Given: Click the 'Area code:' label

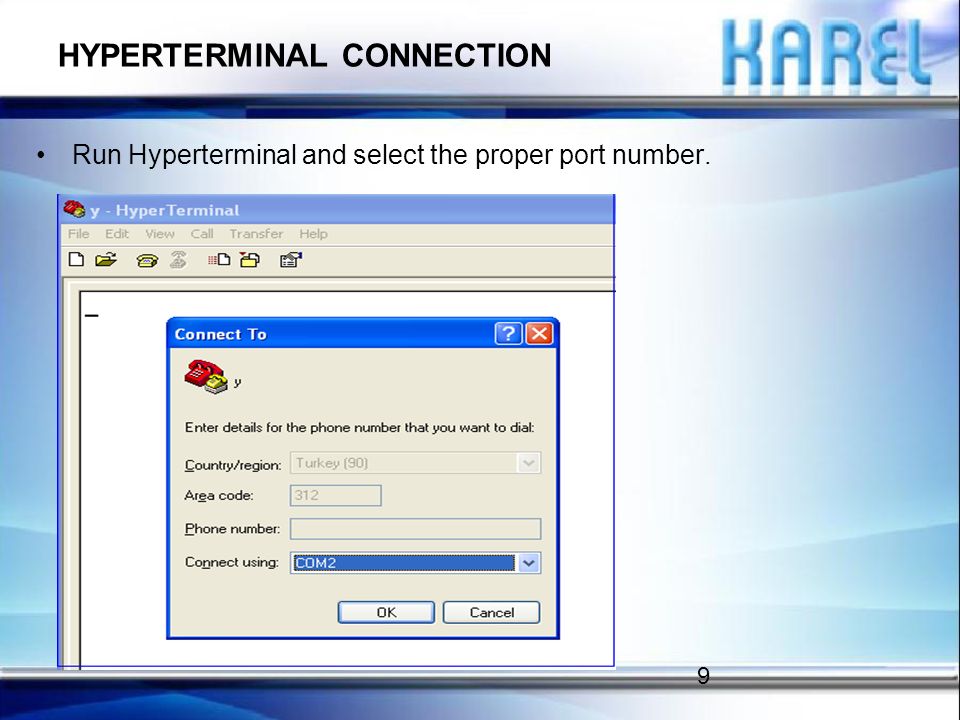Looking at the screenshot, I should (x=219, y=495).
